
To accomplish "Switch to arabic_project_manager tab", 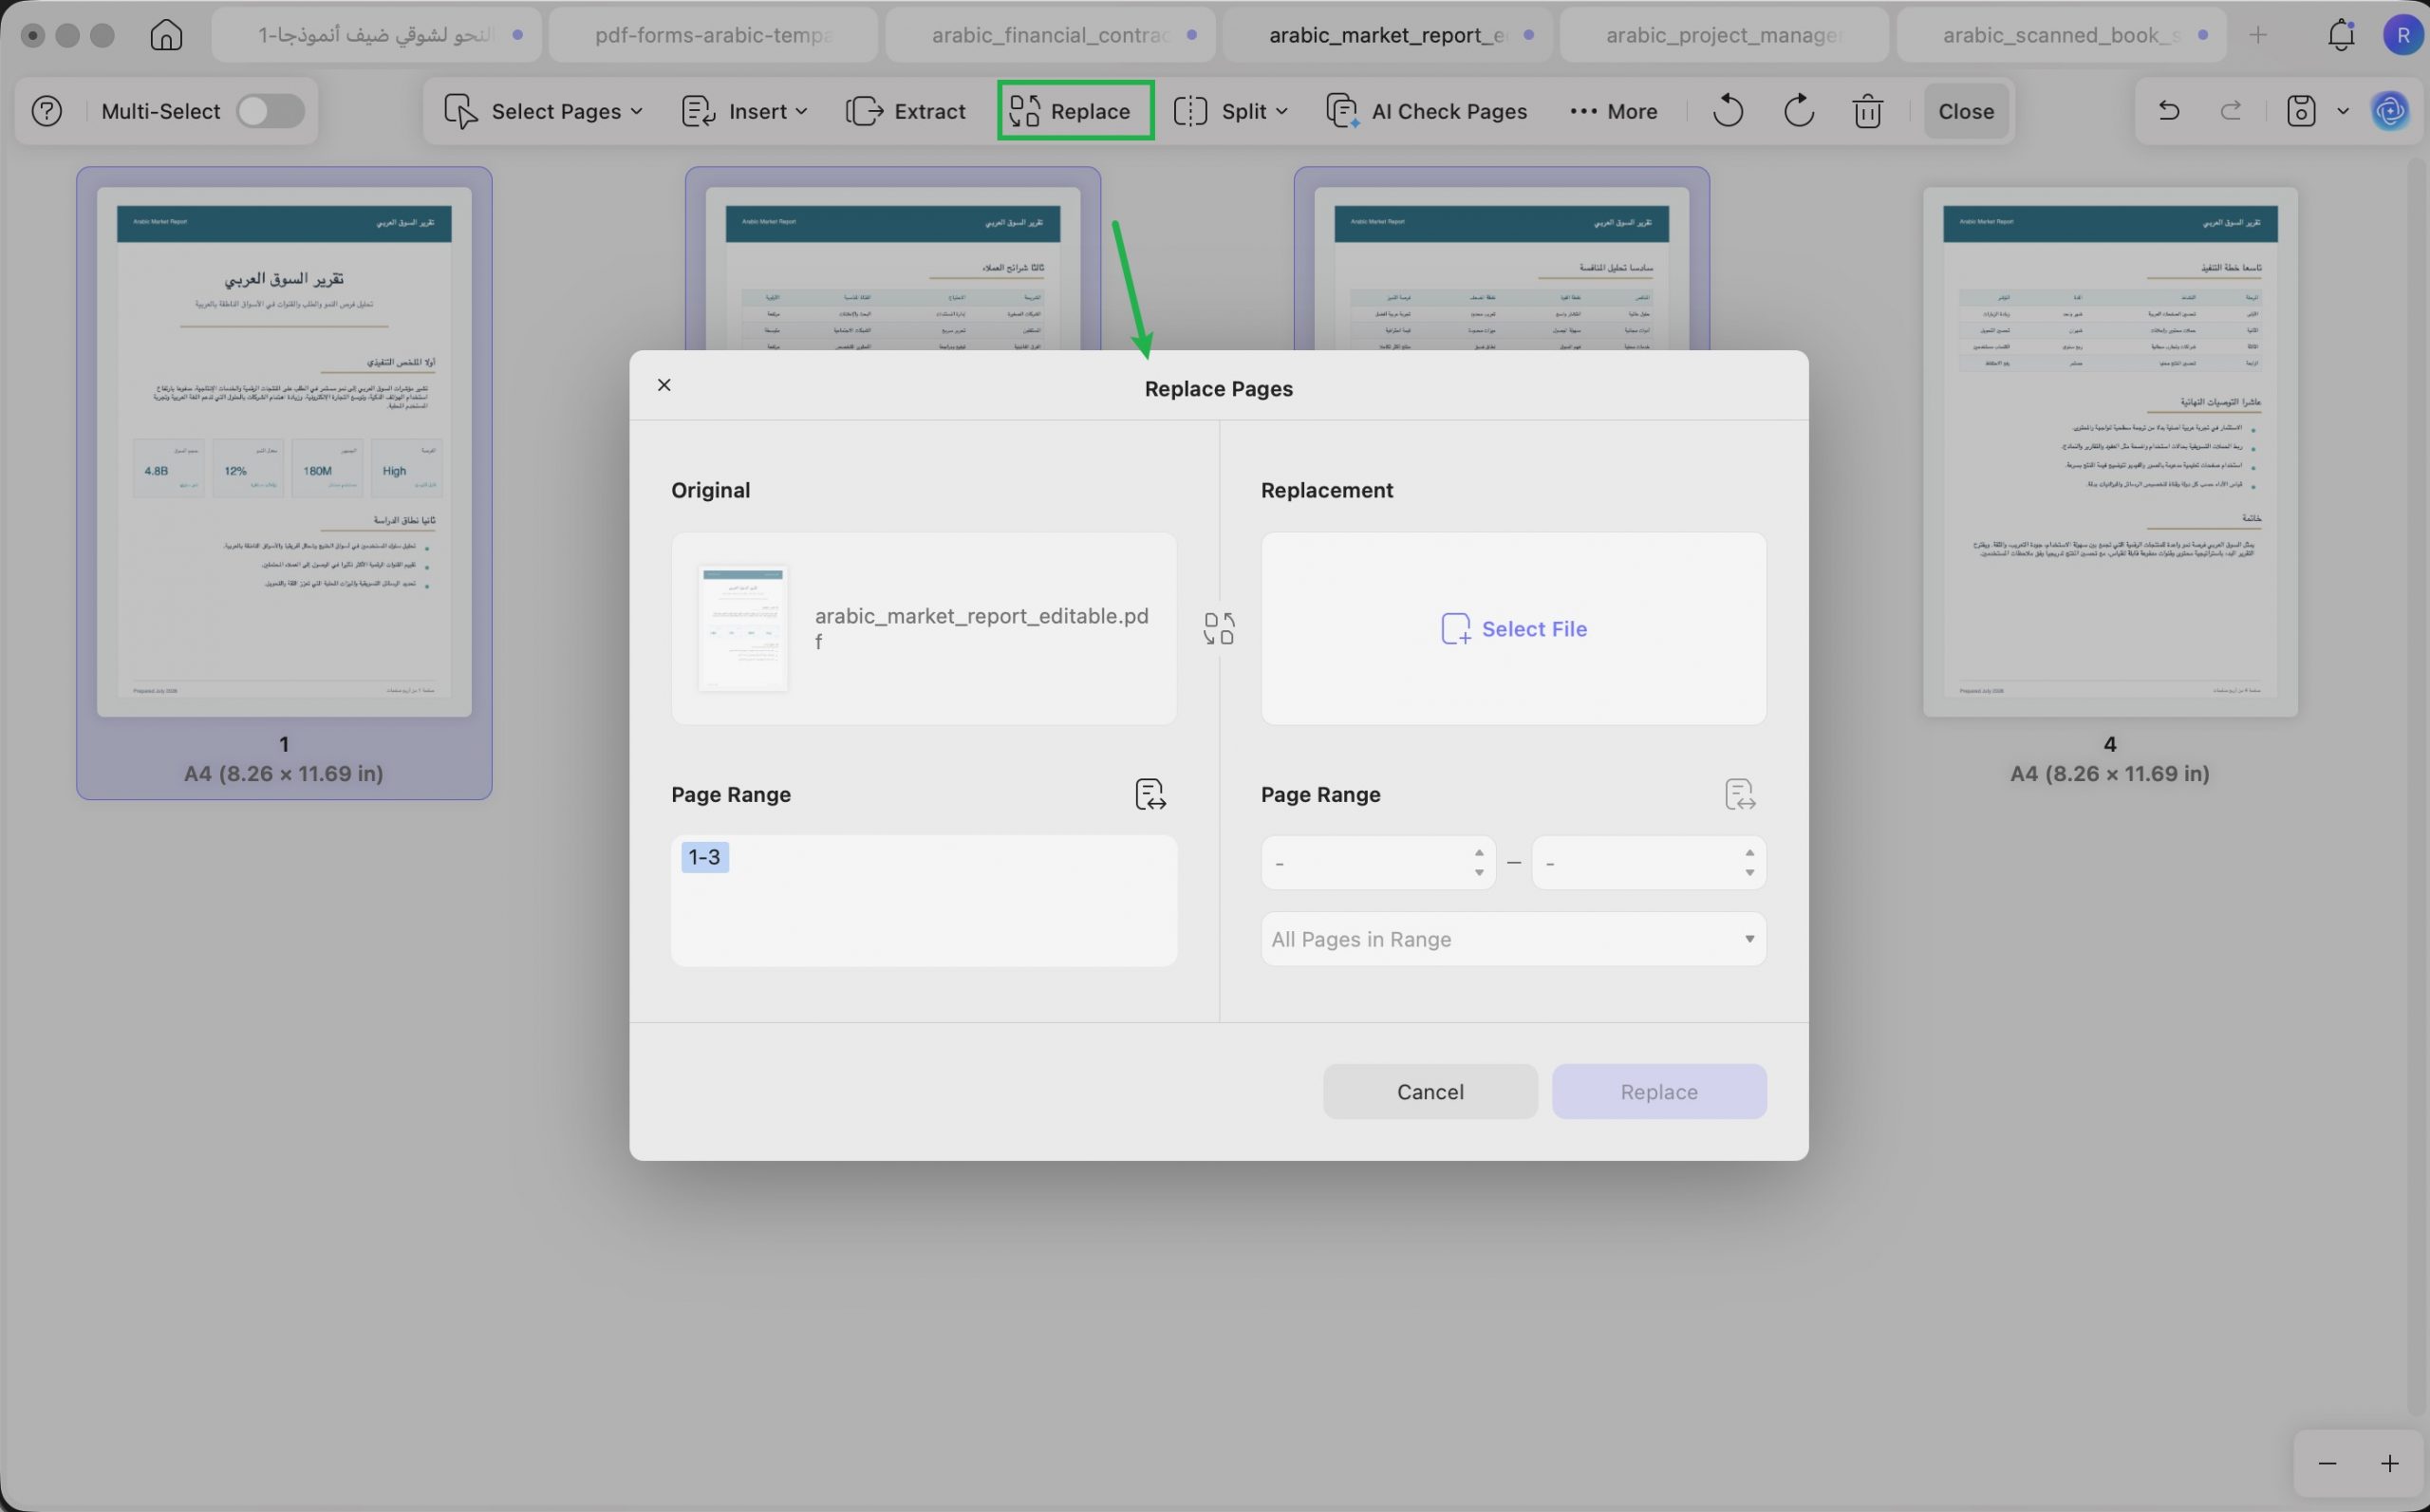I will [x=1724, y=35].
